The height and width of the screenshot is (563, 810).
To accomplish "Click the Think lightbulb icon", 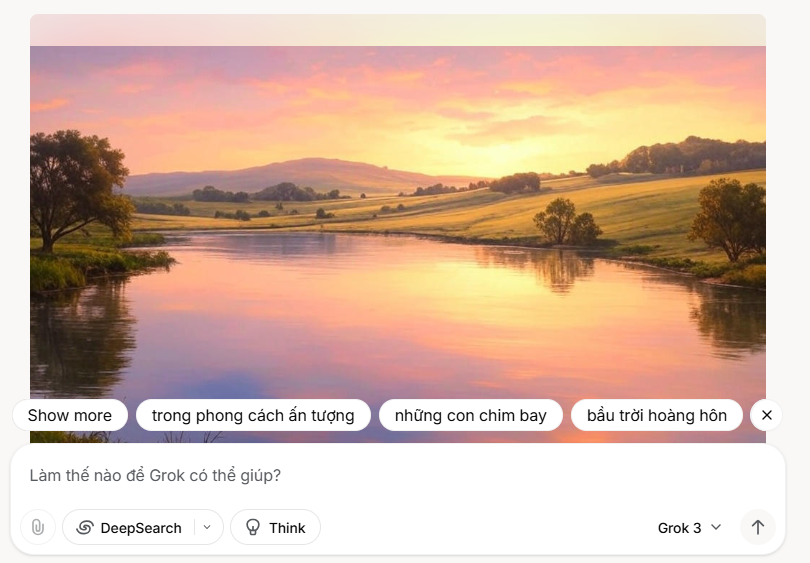I will point(253,528).
